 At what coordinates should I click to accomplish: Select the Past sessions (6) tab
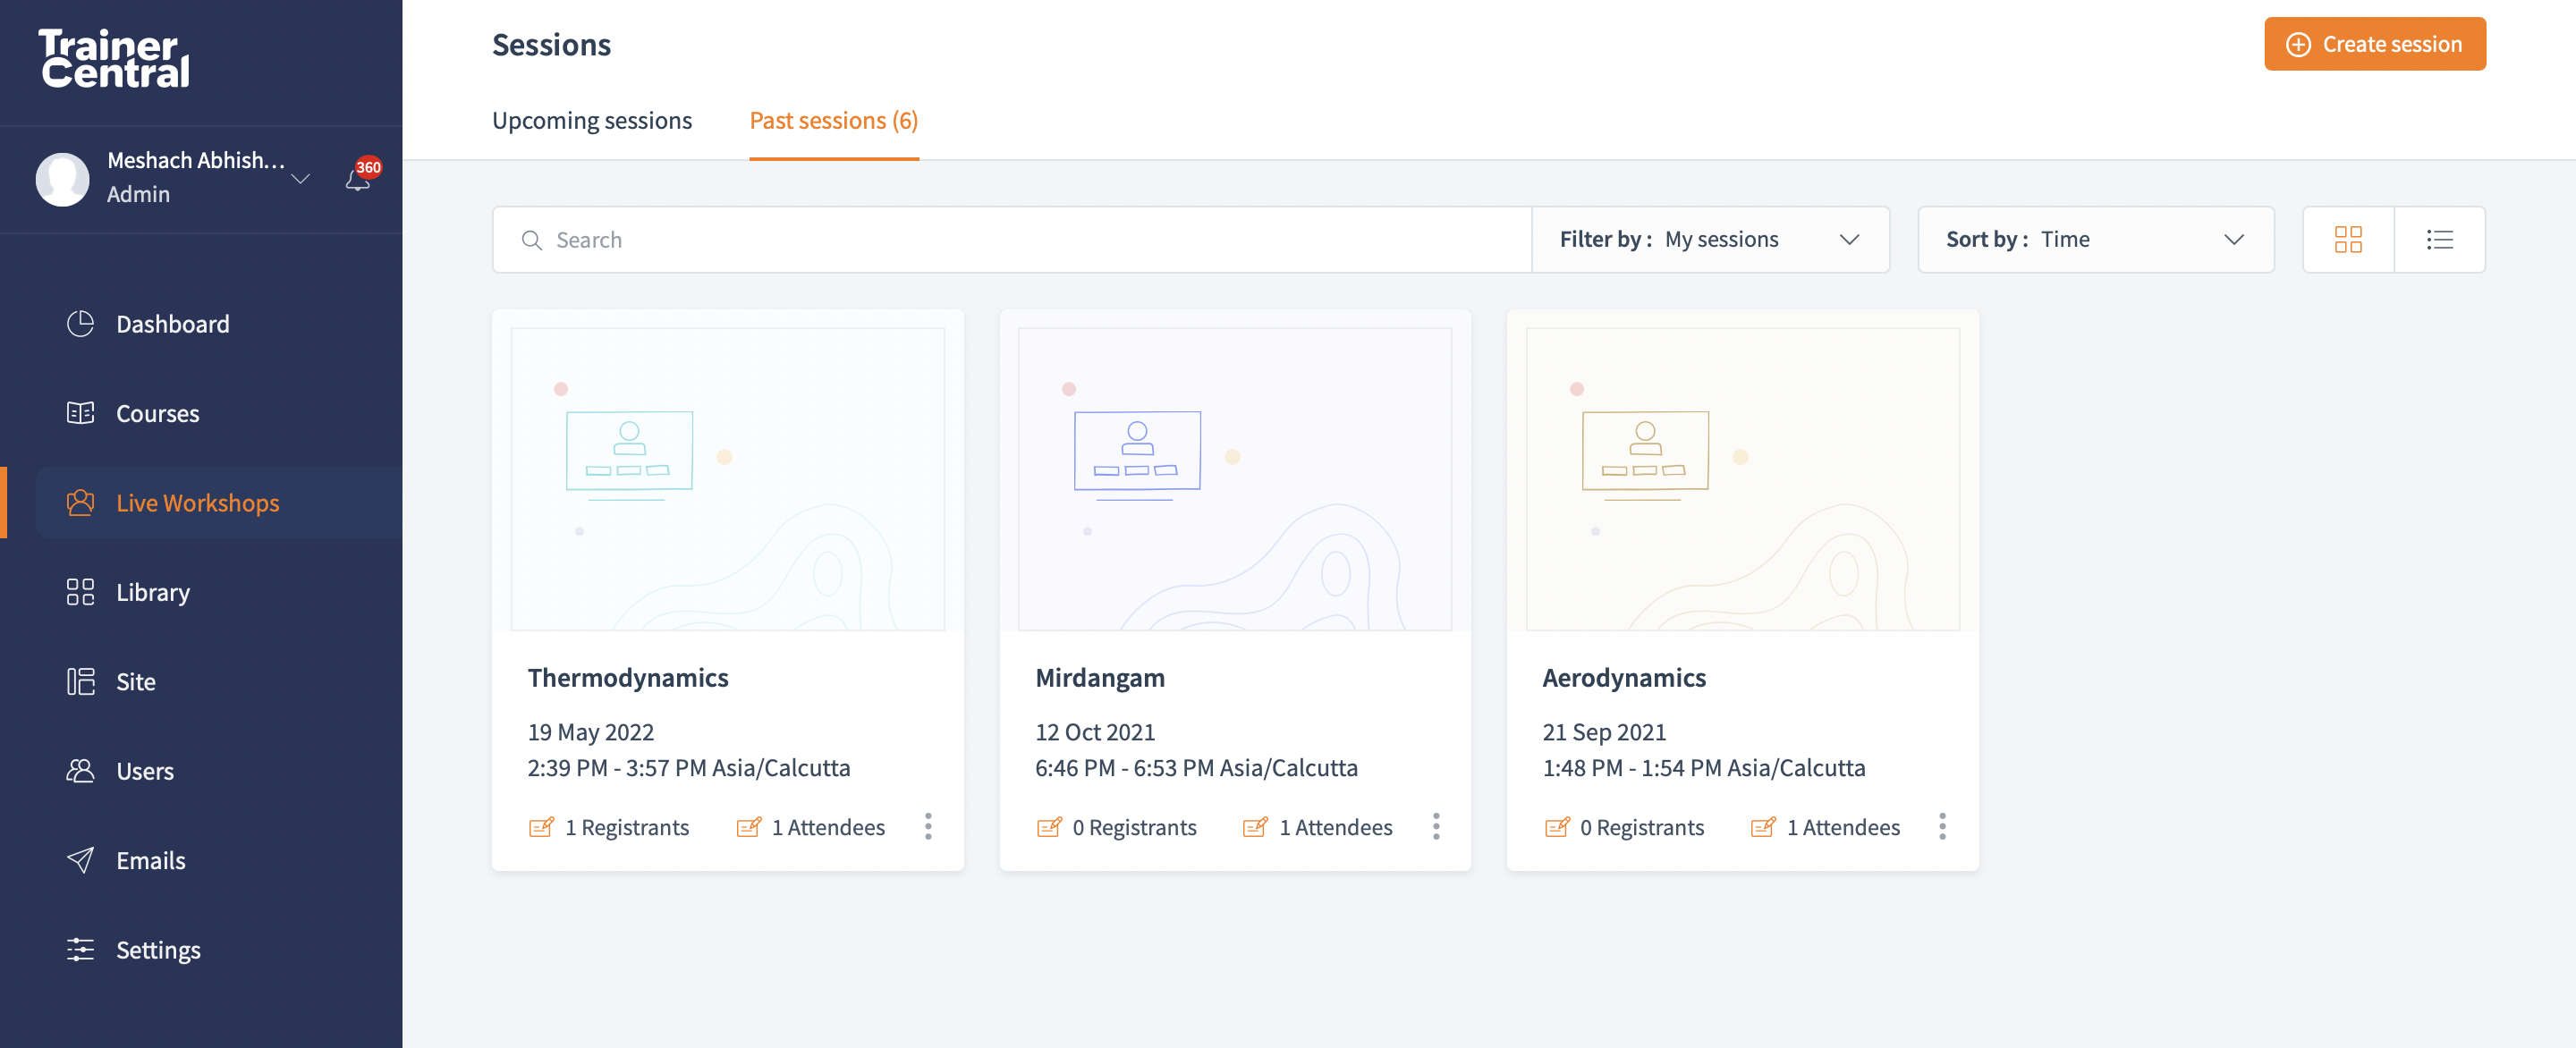point(834,120)
